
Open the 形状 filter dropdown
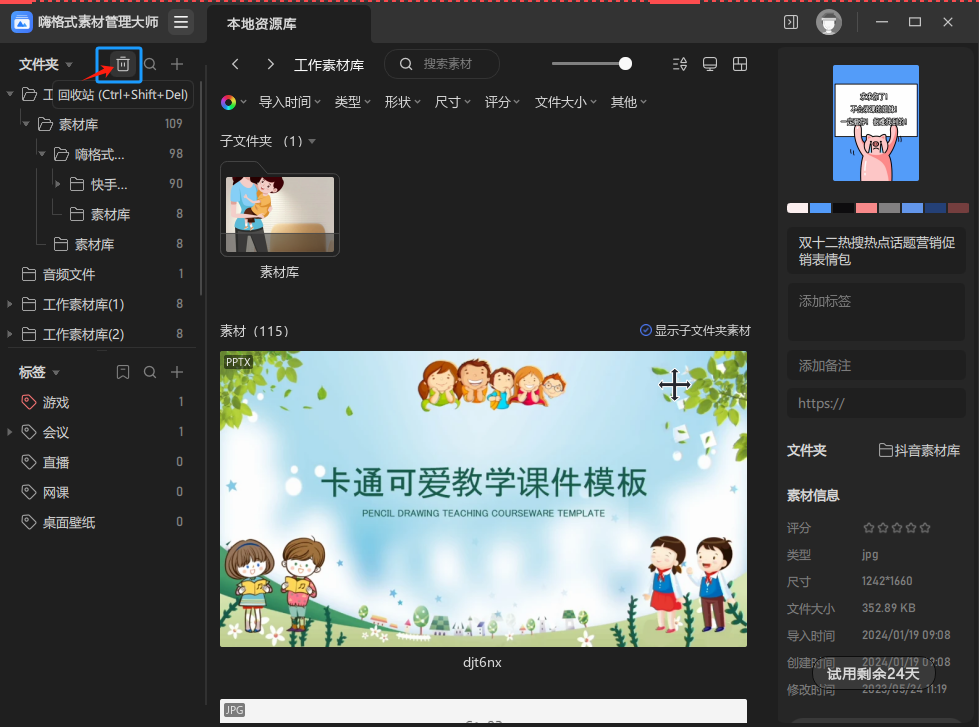tap(402, 102)
